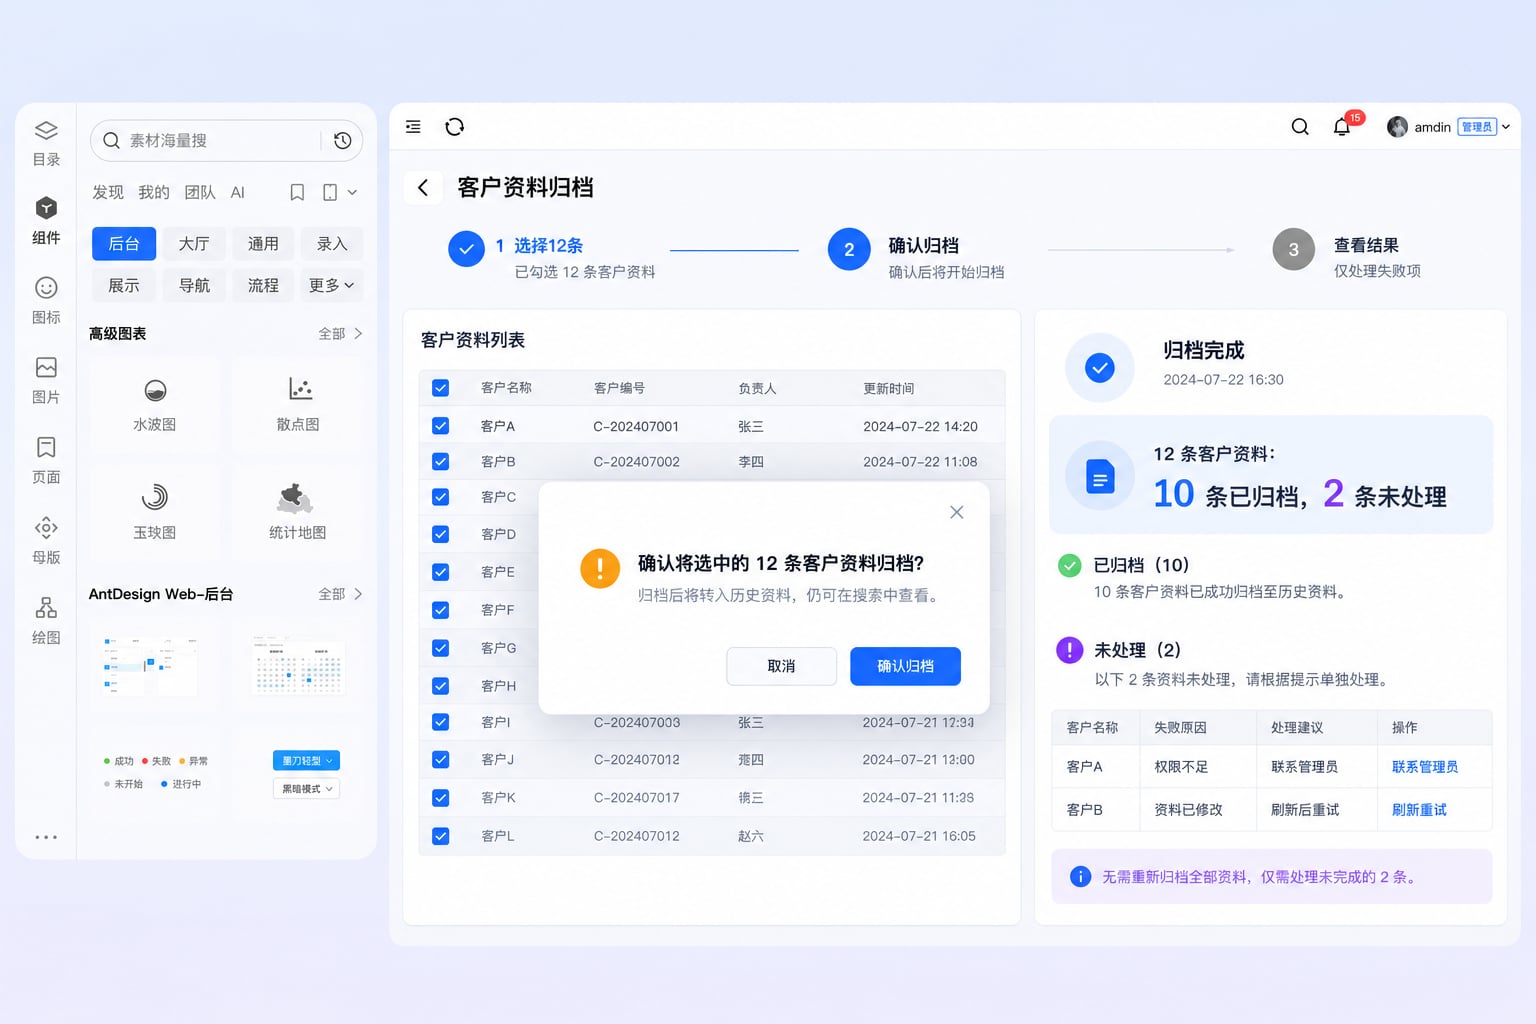Insert the 散点图 chart component
Image resolution: width=1536 pixels, height=1024 pixels.
pyautogui.click(x=298, y=405)
